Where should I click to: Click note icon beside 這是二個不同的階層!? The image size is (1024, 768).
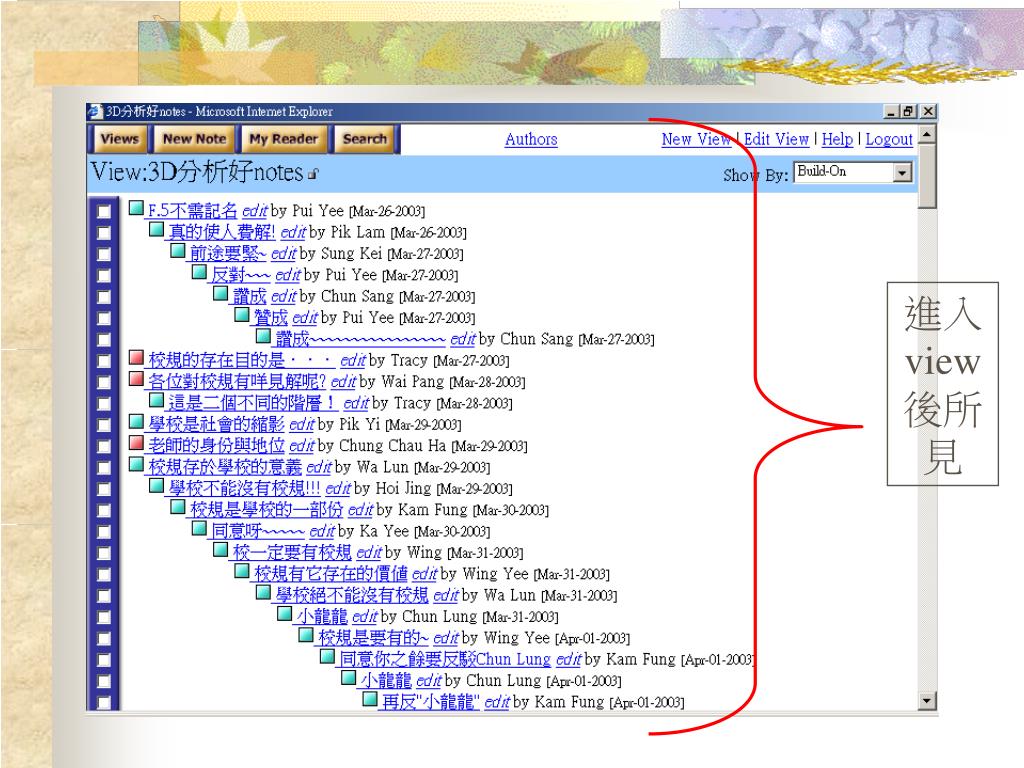tap(156, 400)
